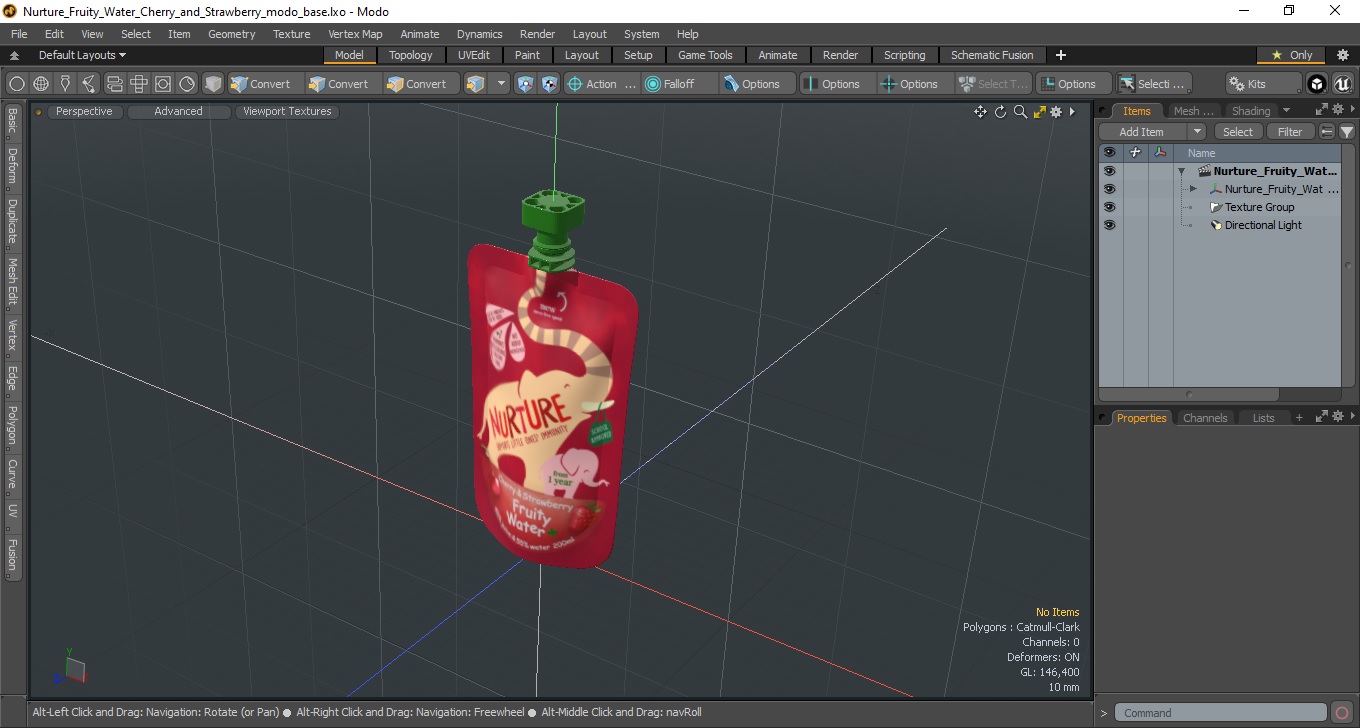Open the Geometry menu
The width and height of the screenshot is (1360, 728).
tap(232, 34)
